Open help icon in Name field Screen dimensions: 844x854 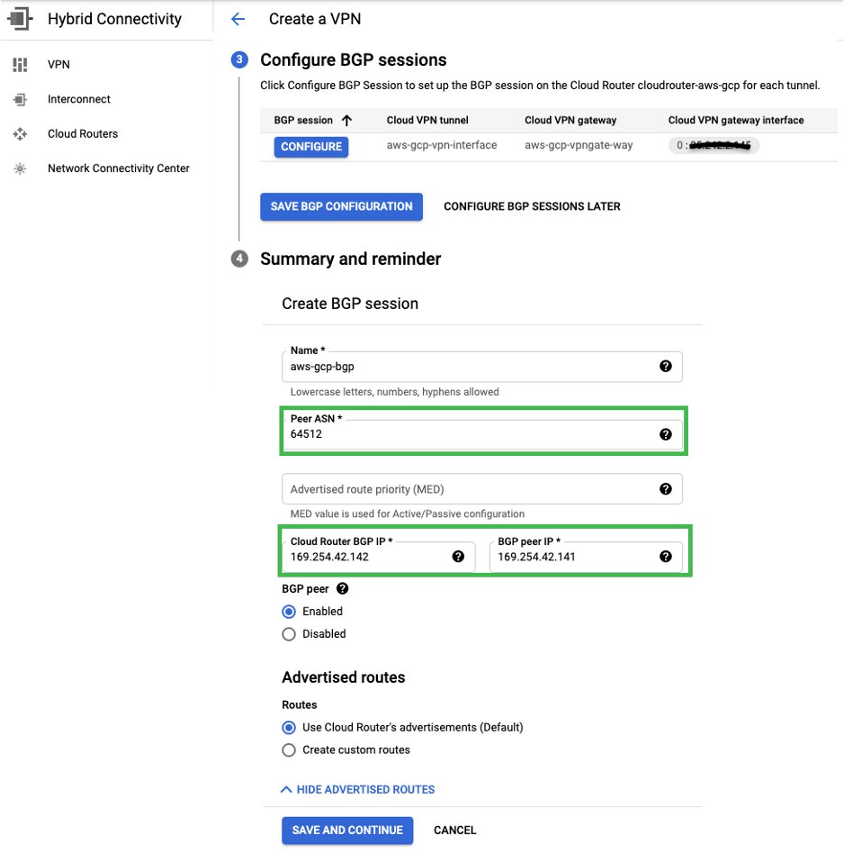click(x=666, y=367)
